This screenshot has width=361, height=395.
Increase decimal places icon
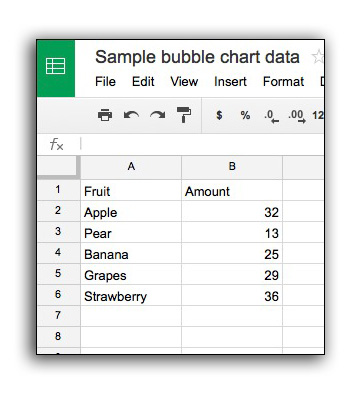(x=297, y=116)
